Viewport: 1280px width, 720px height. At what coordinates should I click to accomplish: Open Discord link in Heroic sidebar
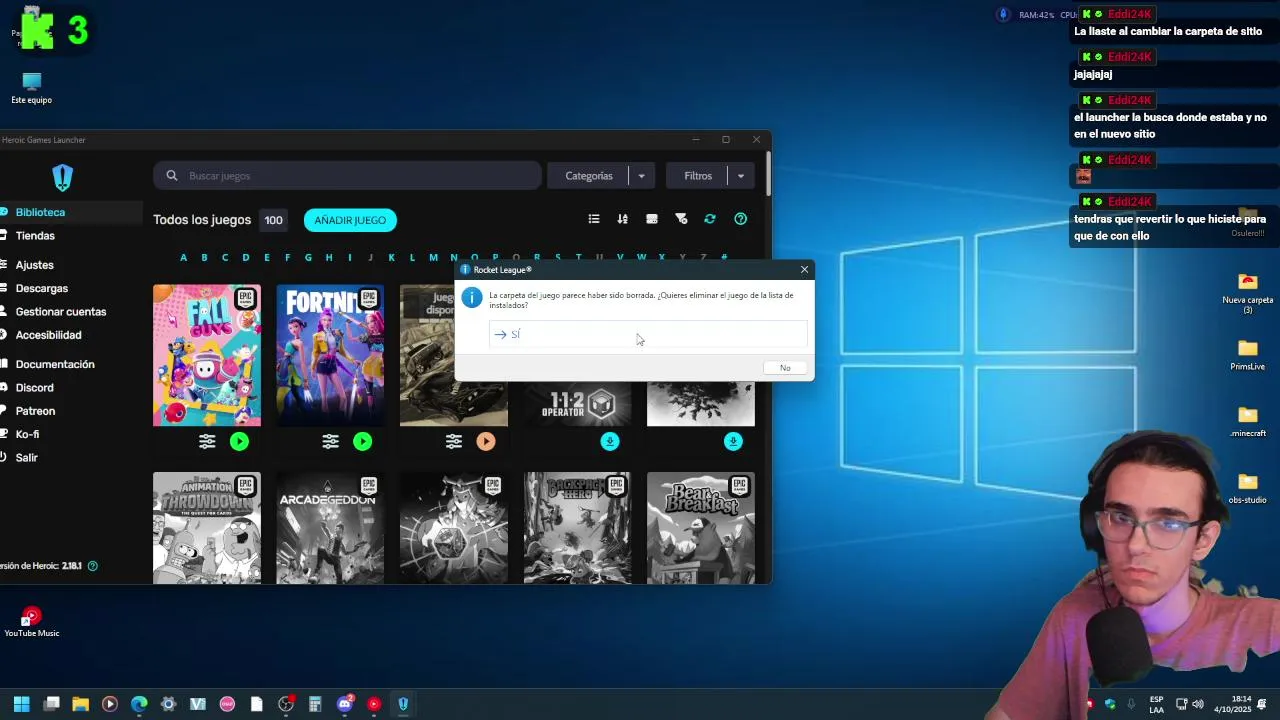click(x=34, y=388)
